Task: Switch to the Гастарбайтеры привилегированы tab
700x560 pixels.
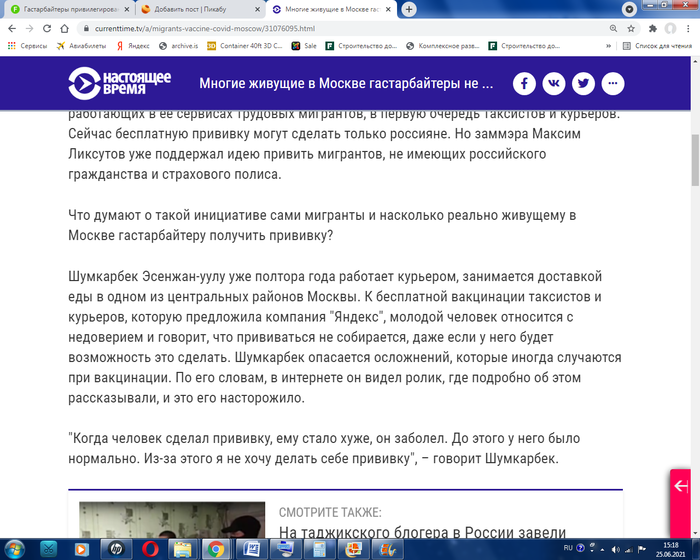Action: tap(70, 9)
